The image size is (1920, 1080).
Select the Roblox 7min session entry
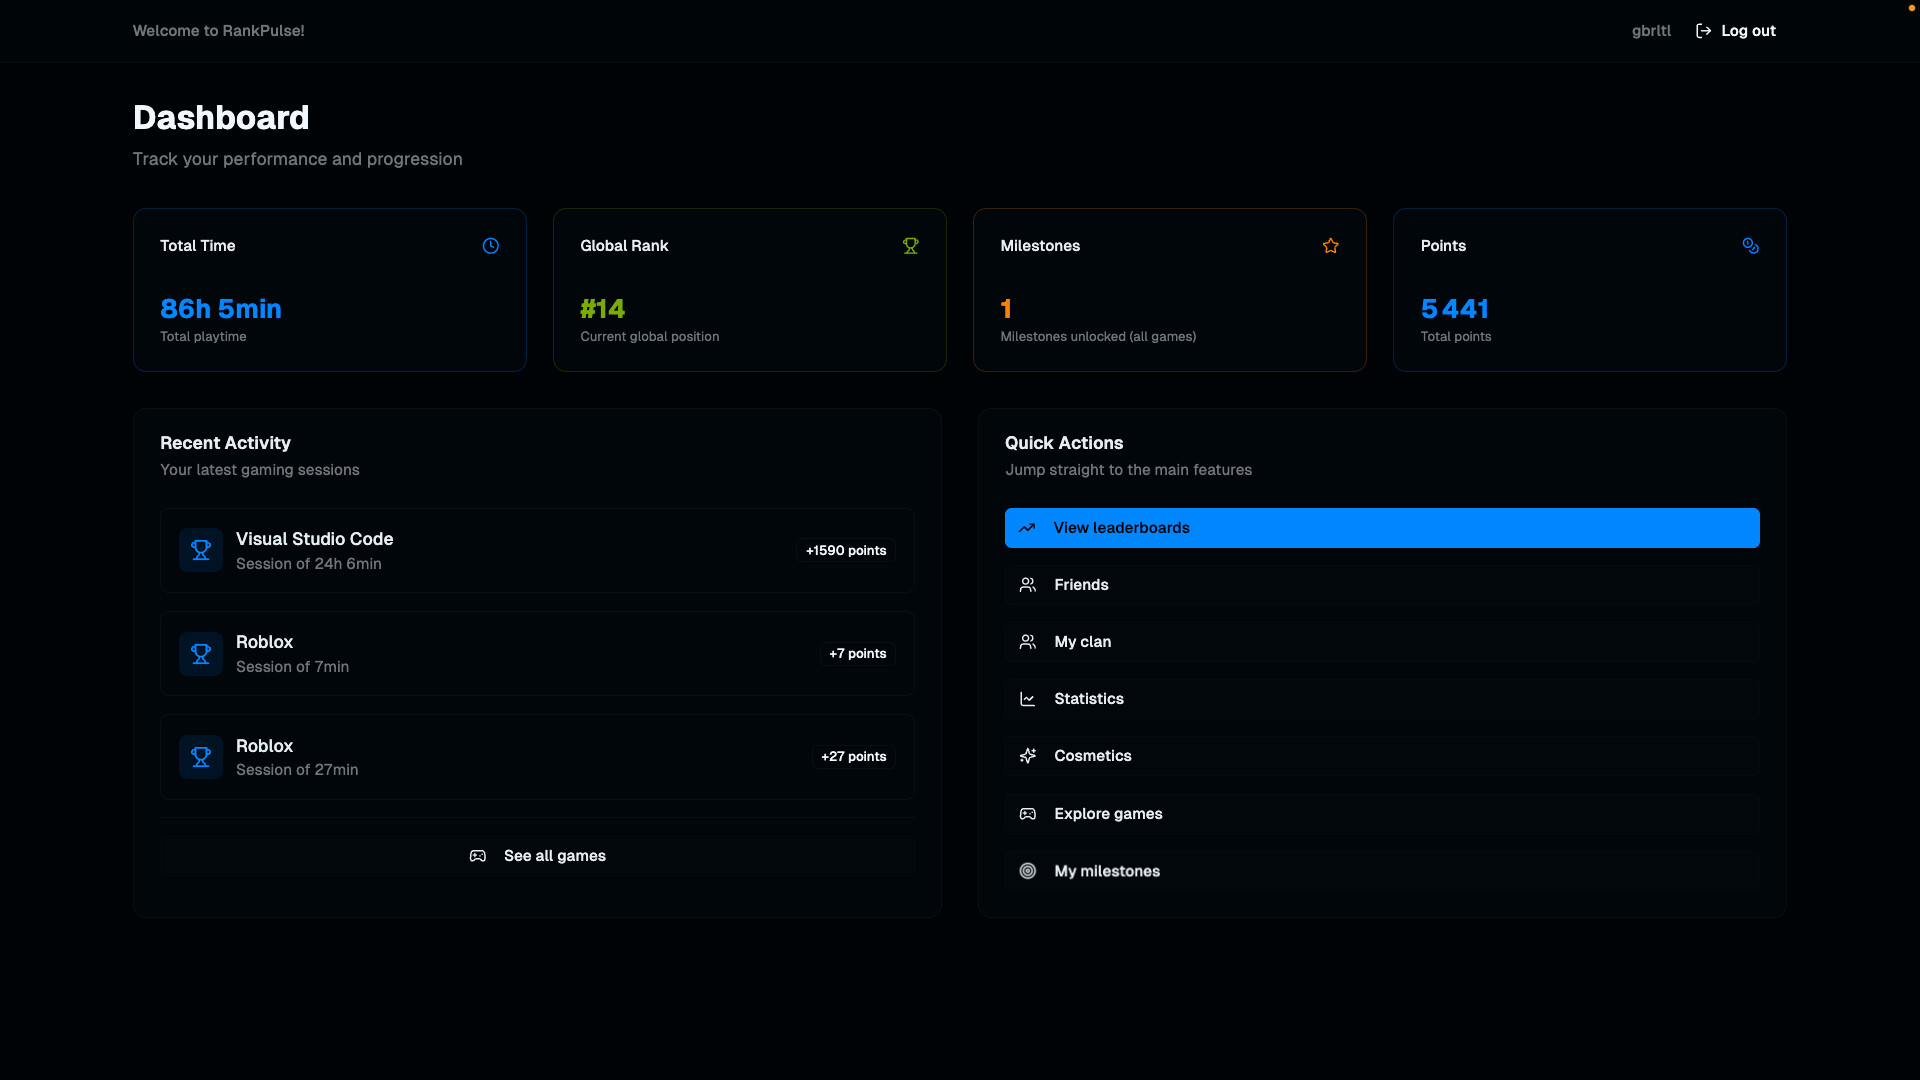pos(537,653)
